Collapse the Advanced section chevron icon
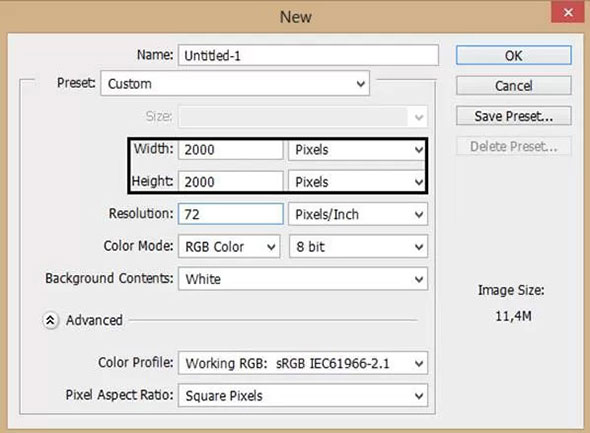Image resolution: width=590 pixels, height=433 pixels. tap(50, 321)
